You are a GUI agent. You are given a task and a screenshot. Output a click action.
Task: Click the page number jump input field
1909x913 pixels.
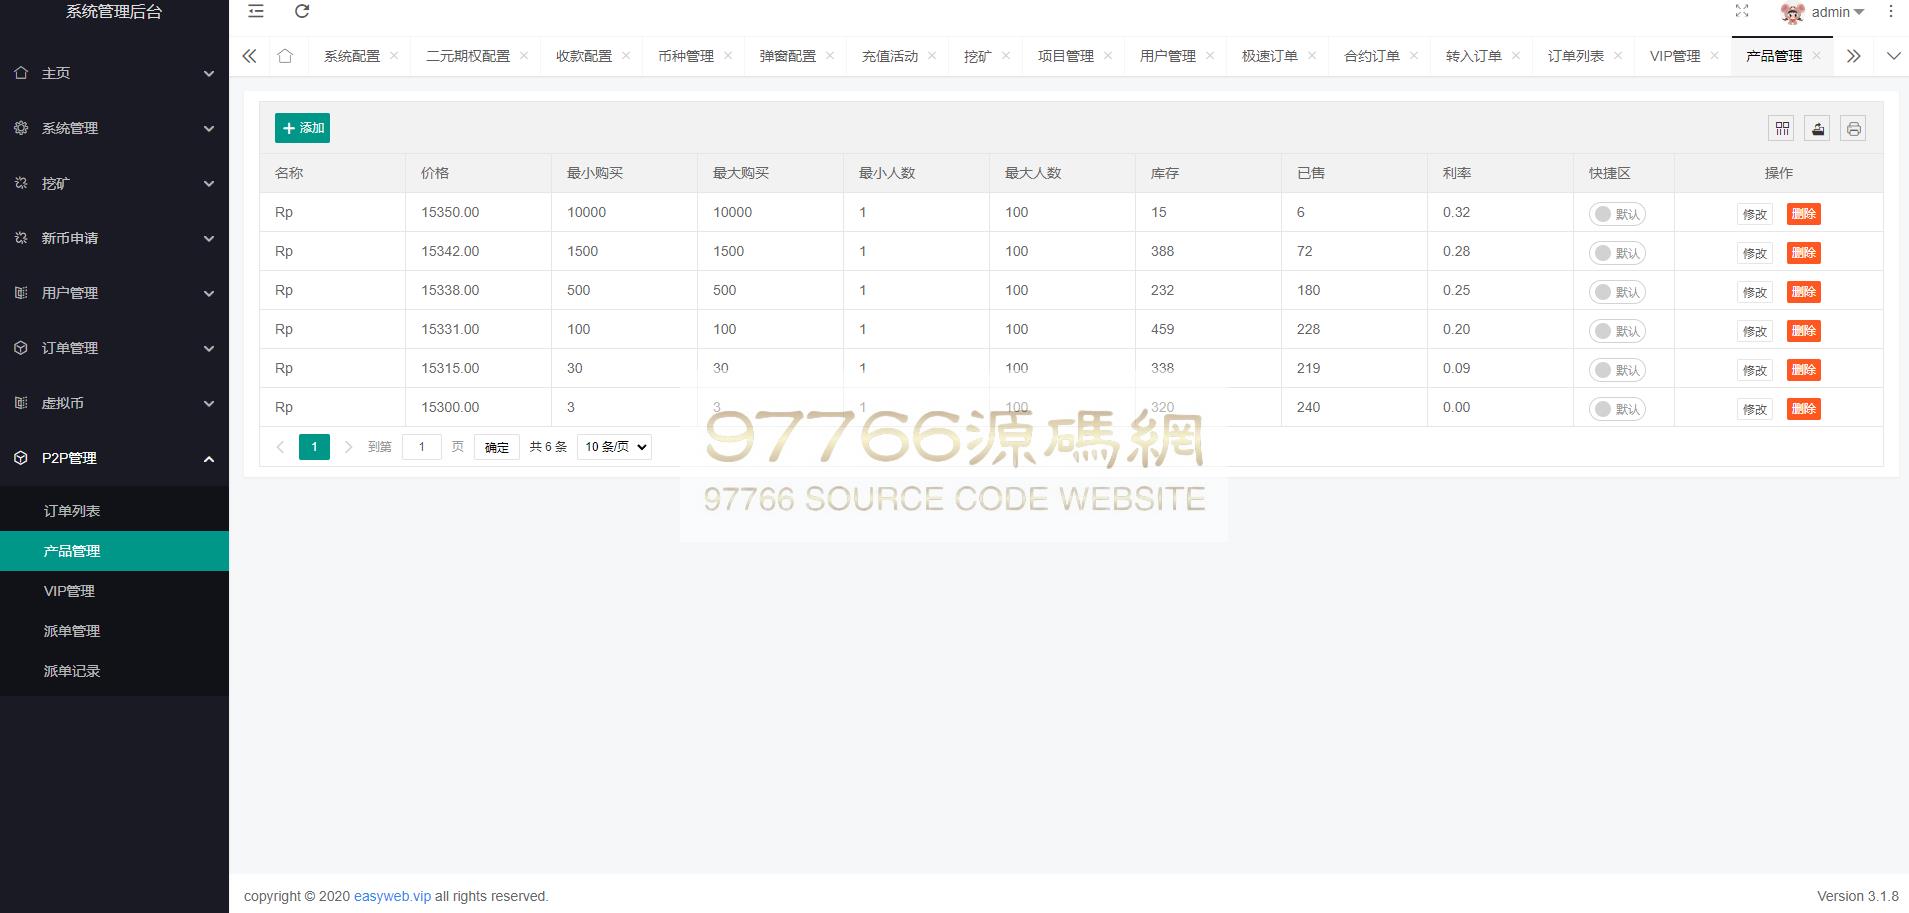[422, 447]
